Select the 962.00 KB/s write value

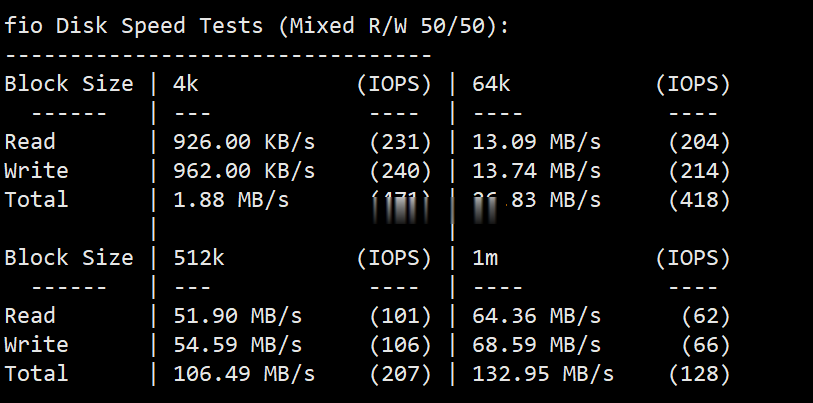pos(244,171)
